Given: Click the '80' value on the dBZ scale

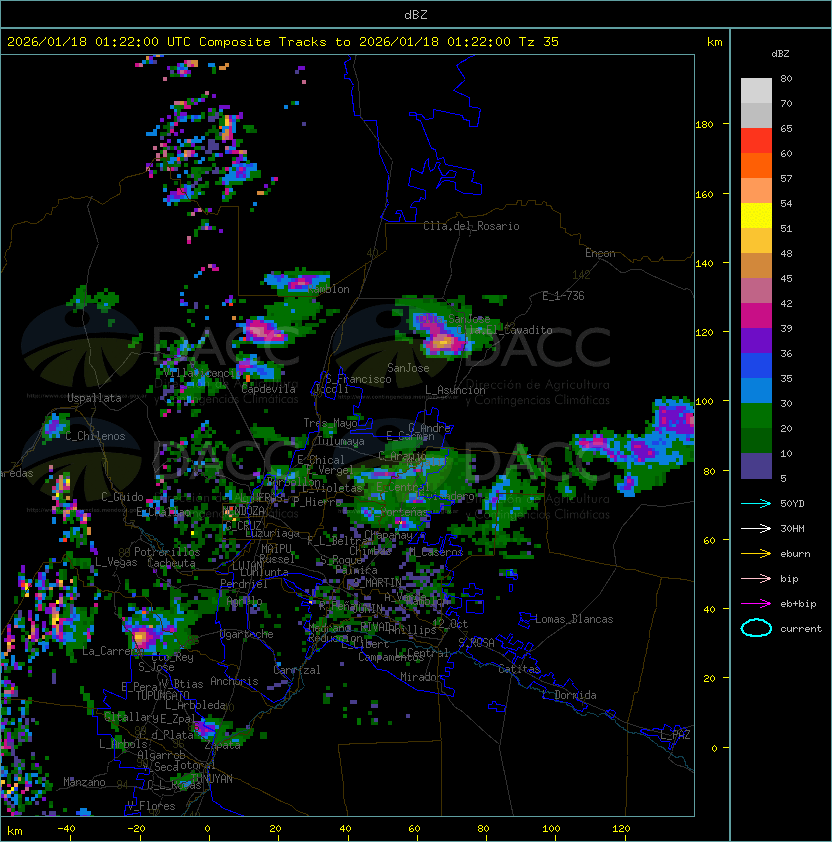Looking at the screenshot, I should [786, 78].
